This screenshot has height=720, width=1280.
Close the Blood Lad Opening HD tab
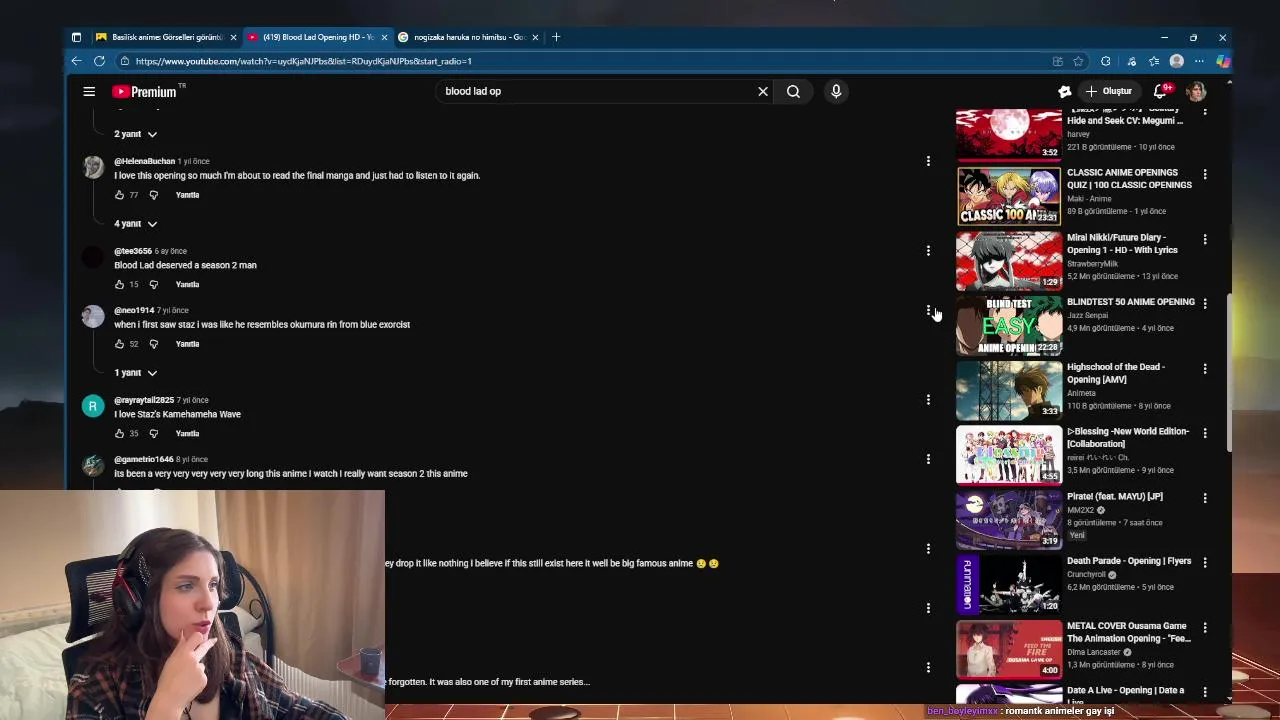[x=384, y=37]
